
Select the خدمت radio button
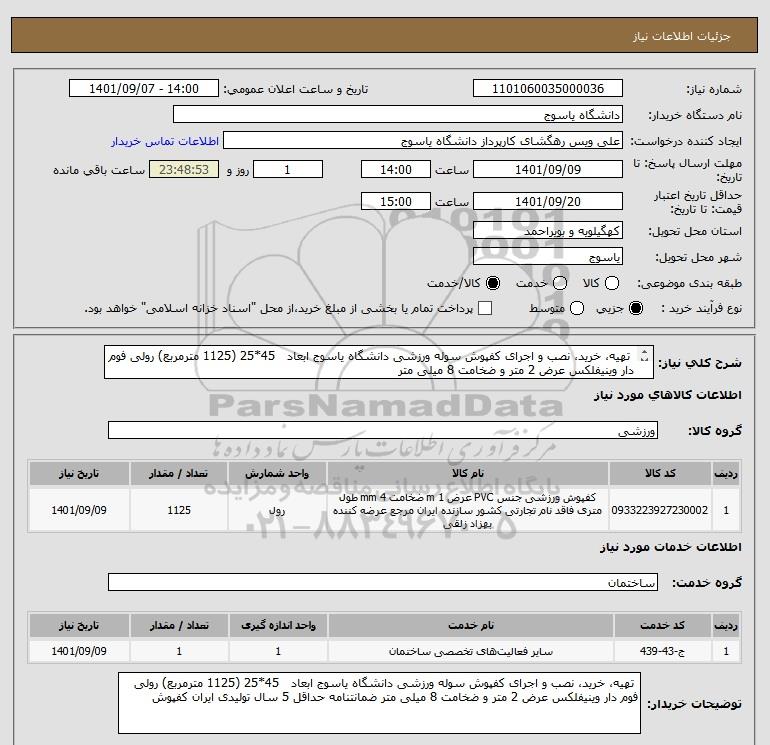point(560,283)
